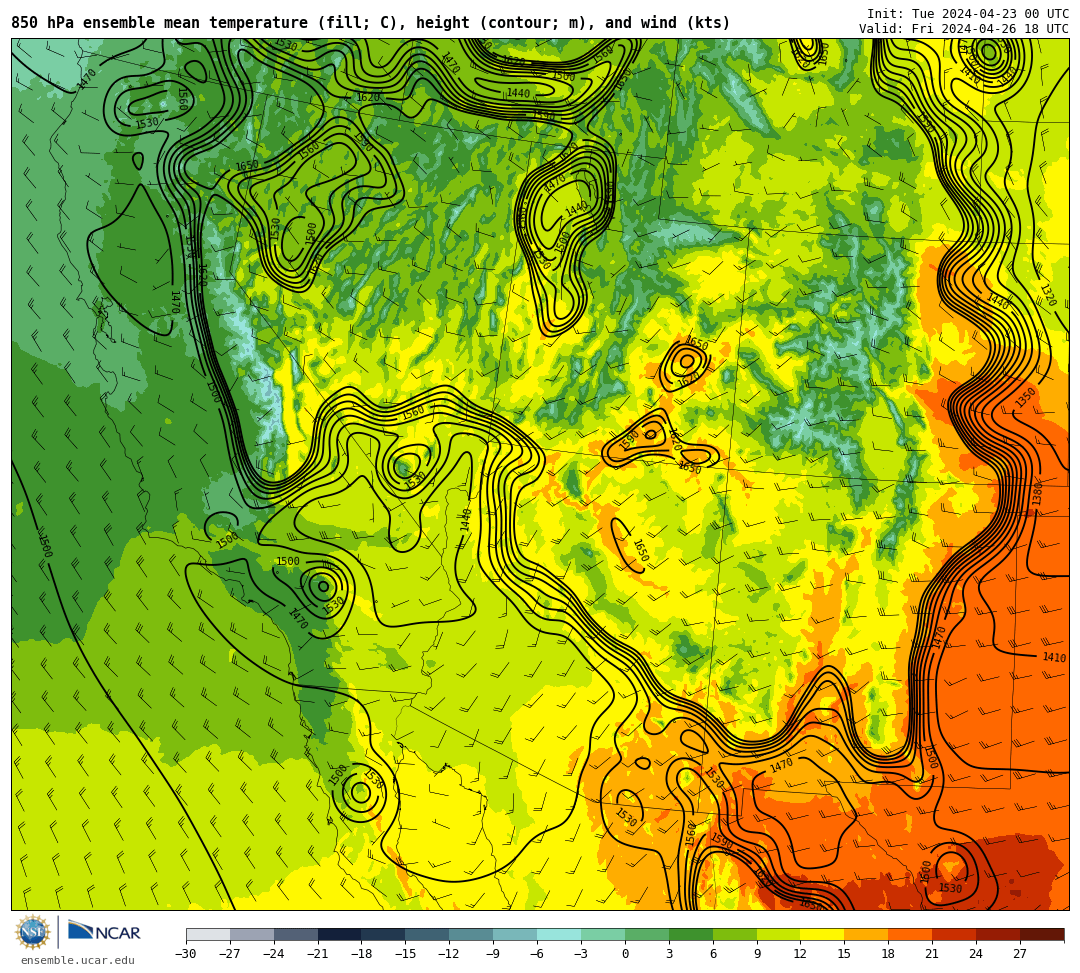Click the 0 colorbar label
The width and height of the screenshot is (1080, 973).
tap(625, 954)
